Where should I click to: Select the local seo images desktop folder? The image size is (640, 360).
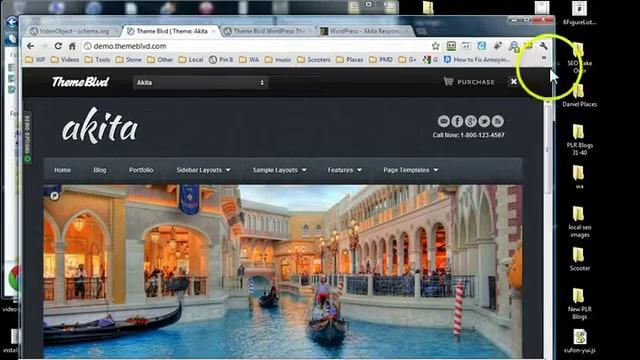[x=579, y=222]
